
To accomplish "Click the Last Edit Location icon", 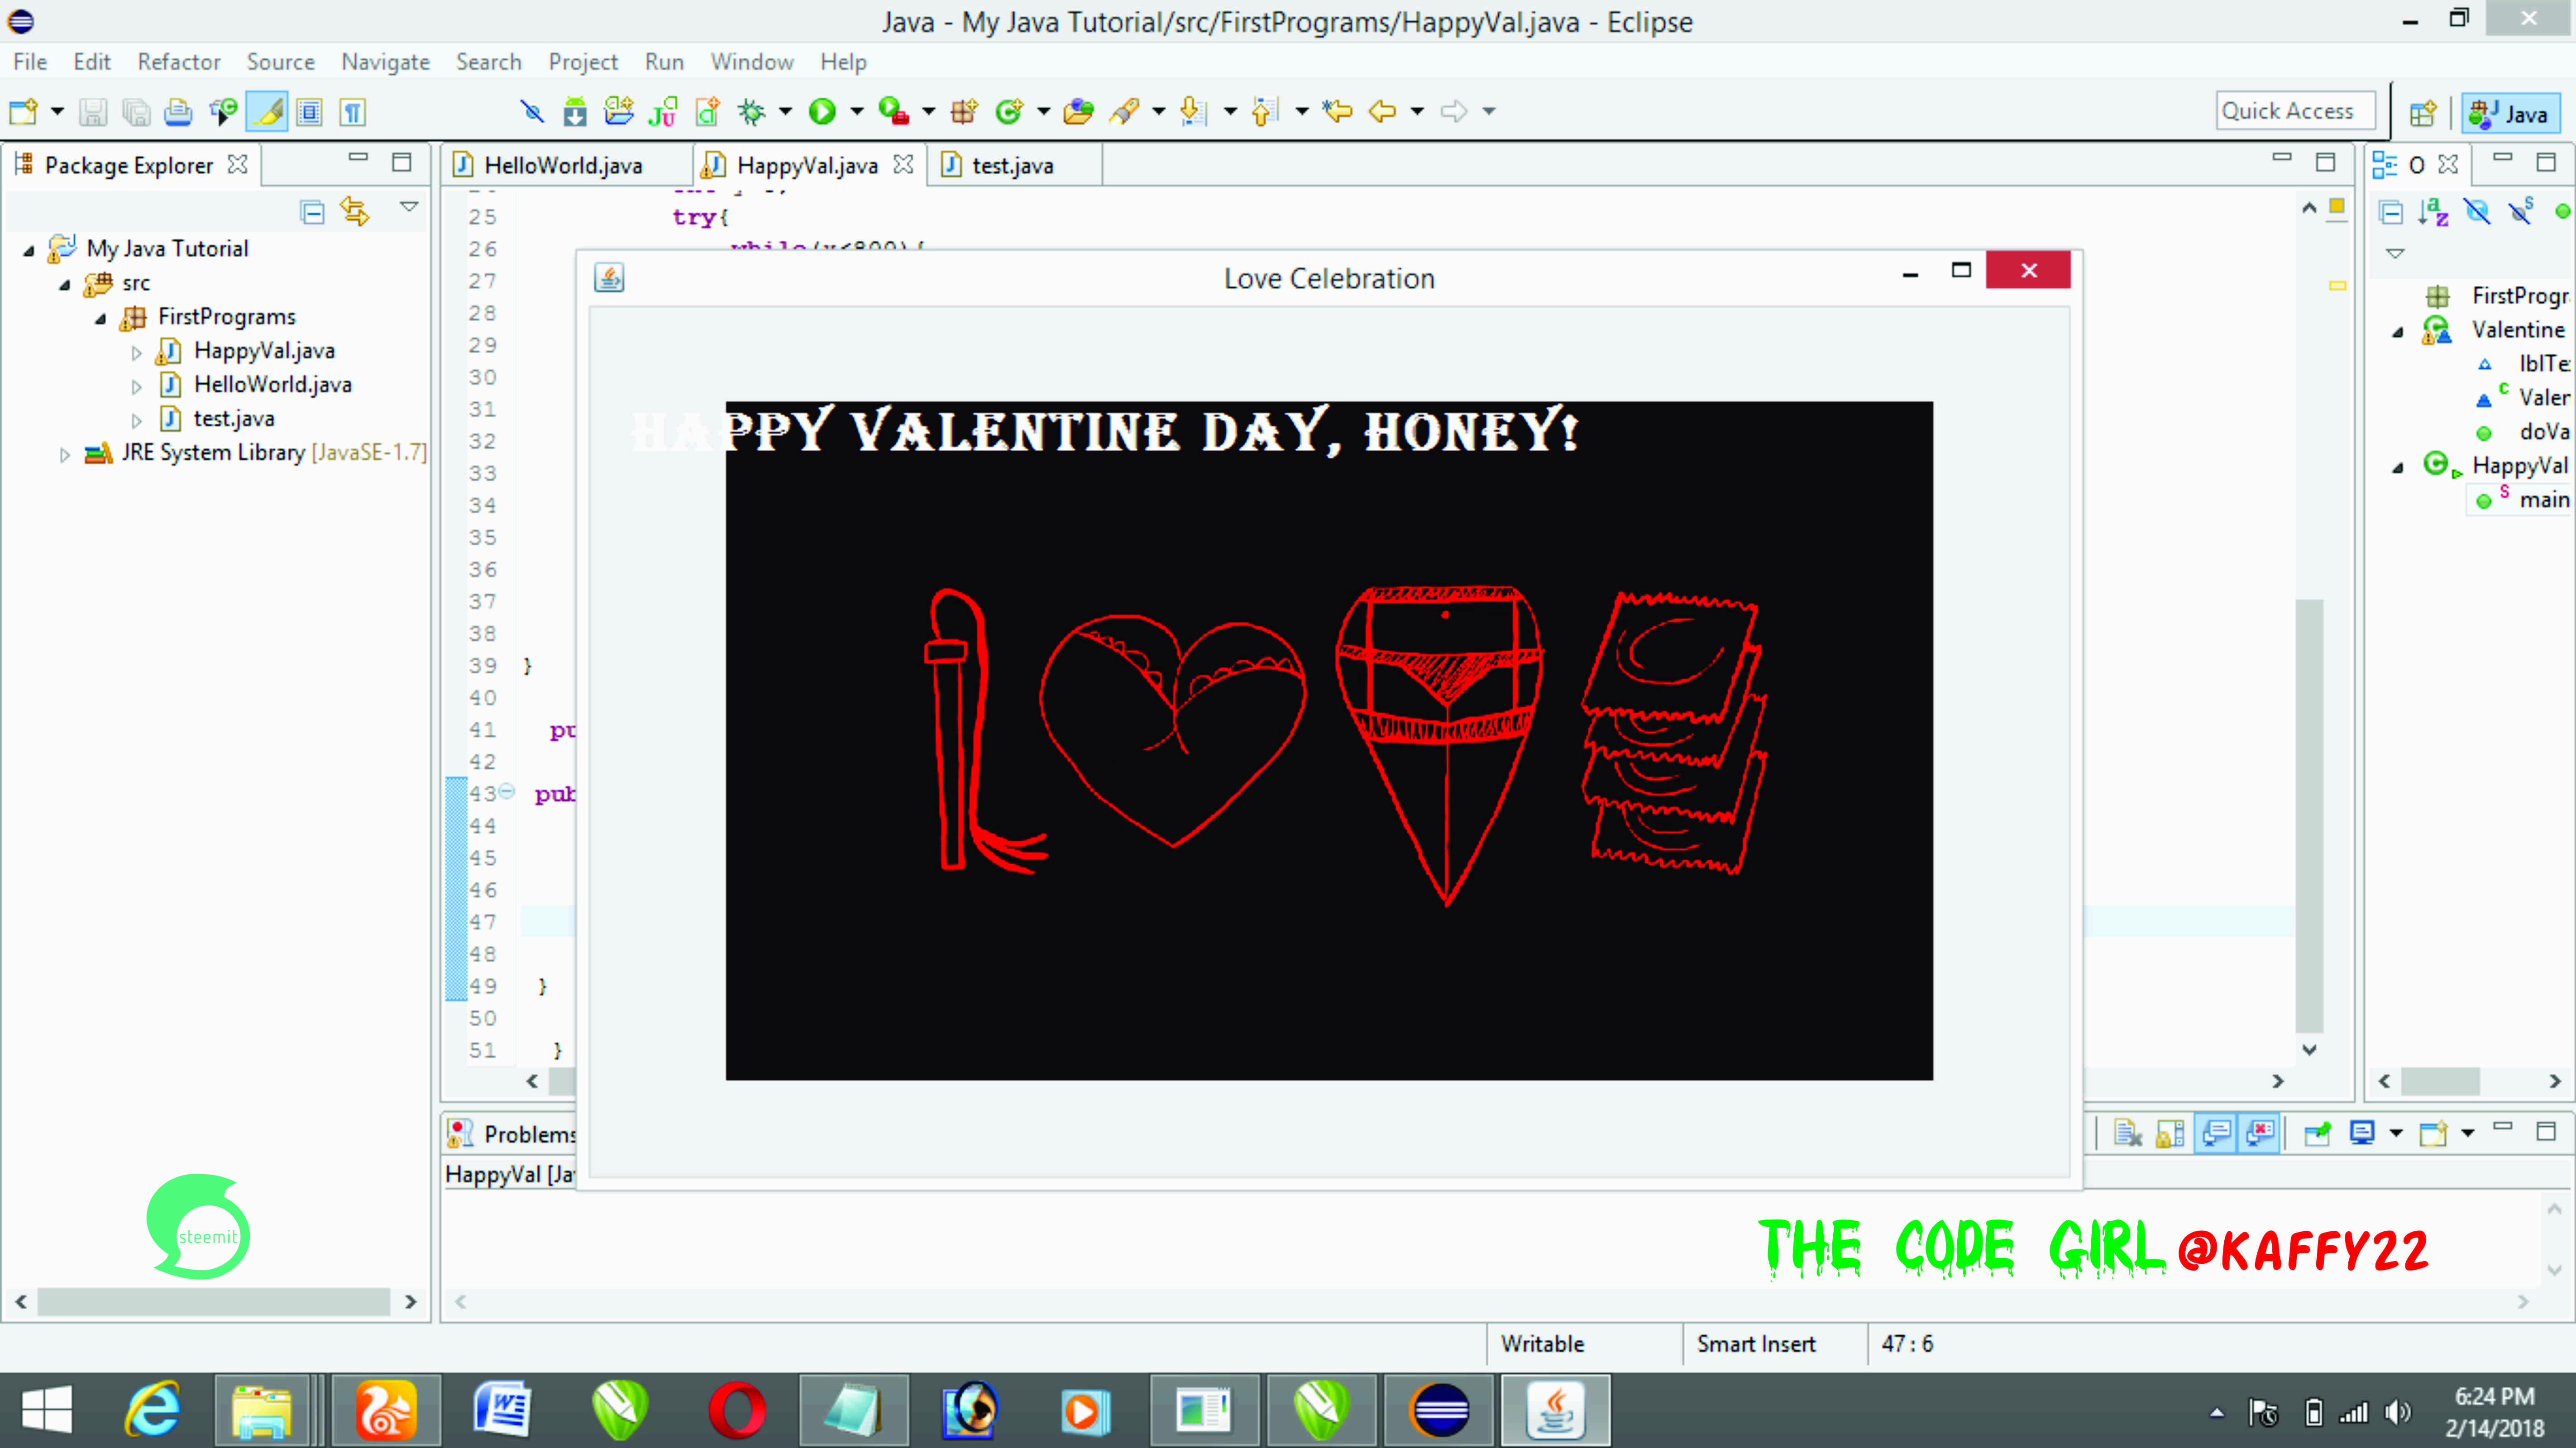I will click(x=1337, y=111).
